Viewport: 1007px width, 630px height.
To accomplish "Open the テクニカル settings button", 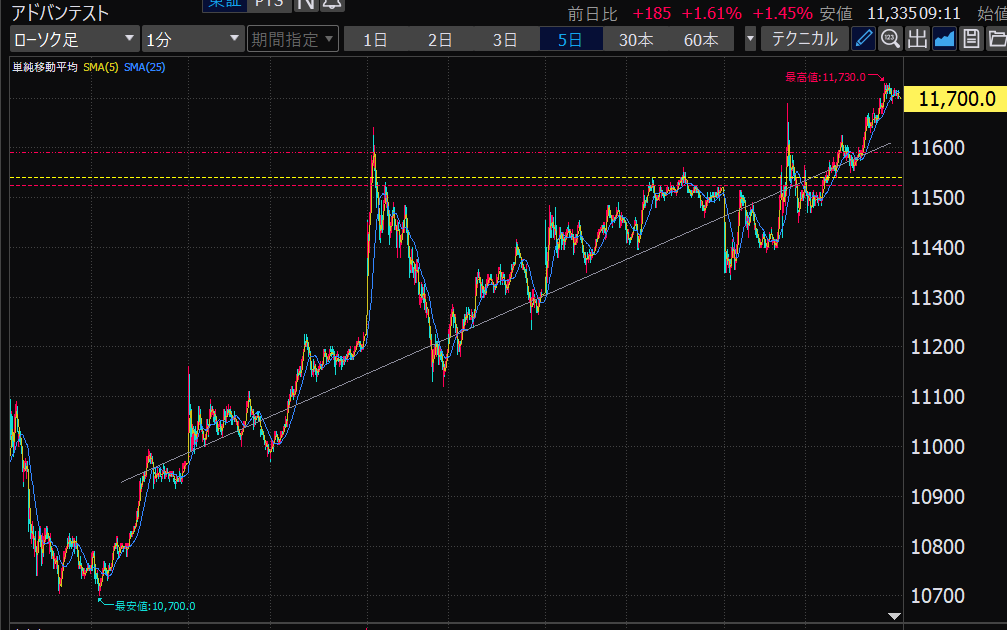I will pos(805,39).
